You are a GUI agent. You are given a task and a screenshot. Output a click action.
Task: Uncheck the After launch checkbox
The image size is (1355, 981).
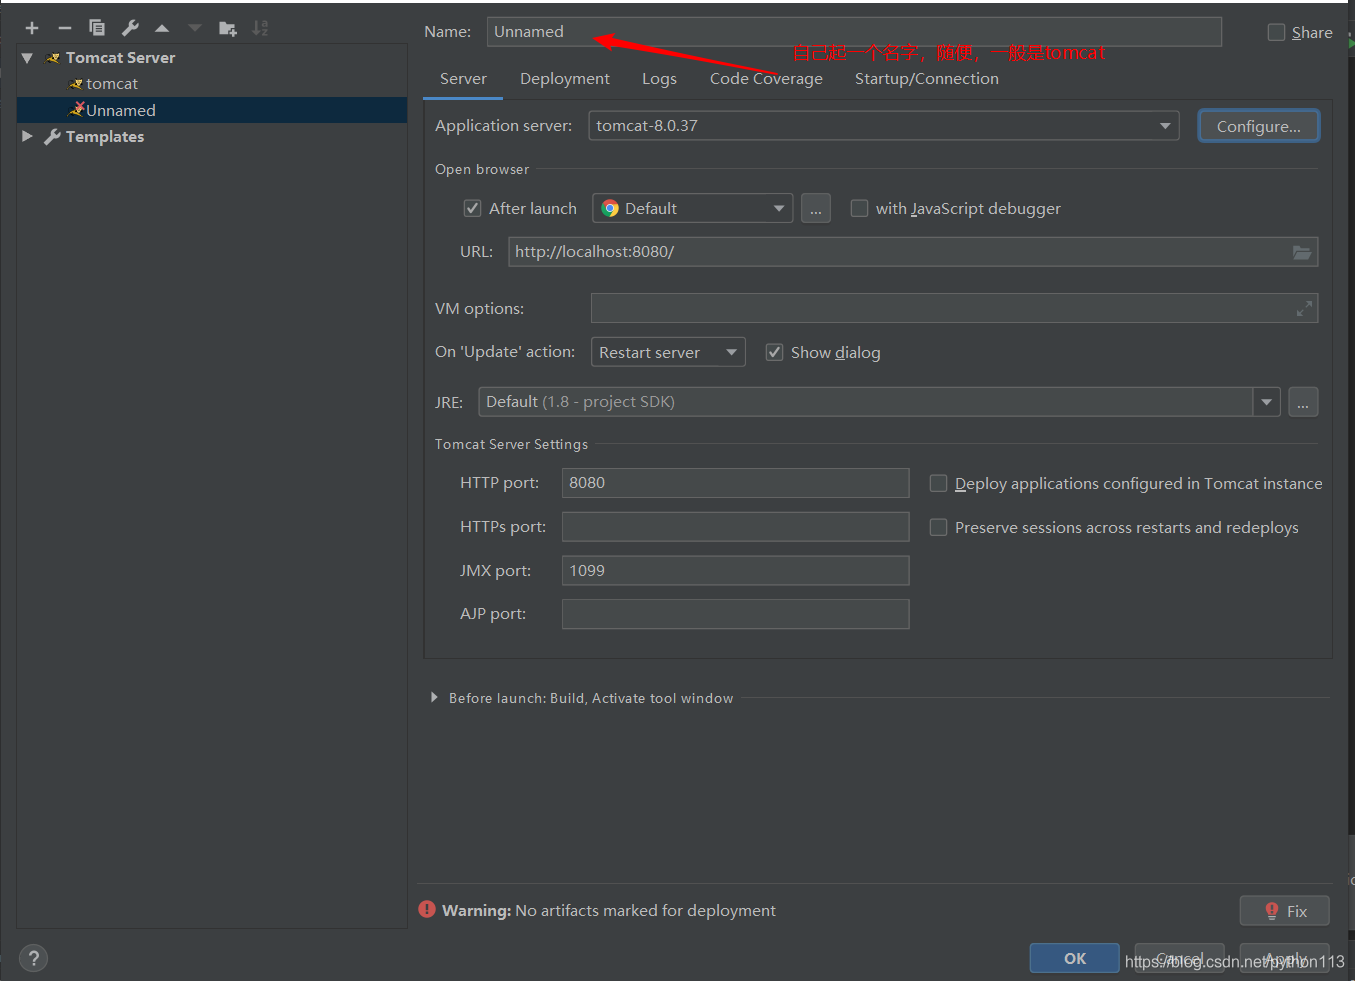point(473,208)
